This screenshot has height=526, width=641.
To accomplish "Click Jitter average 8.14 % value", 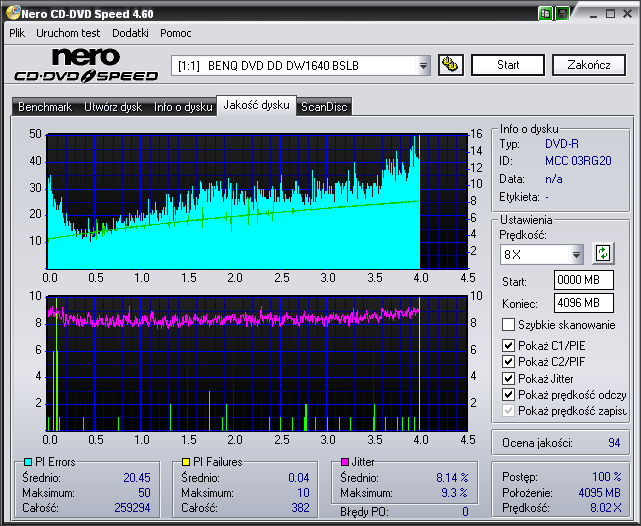I will pyautogui.click(x=452, y=477).
